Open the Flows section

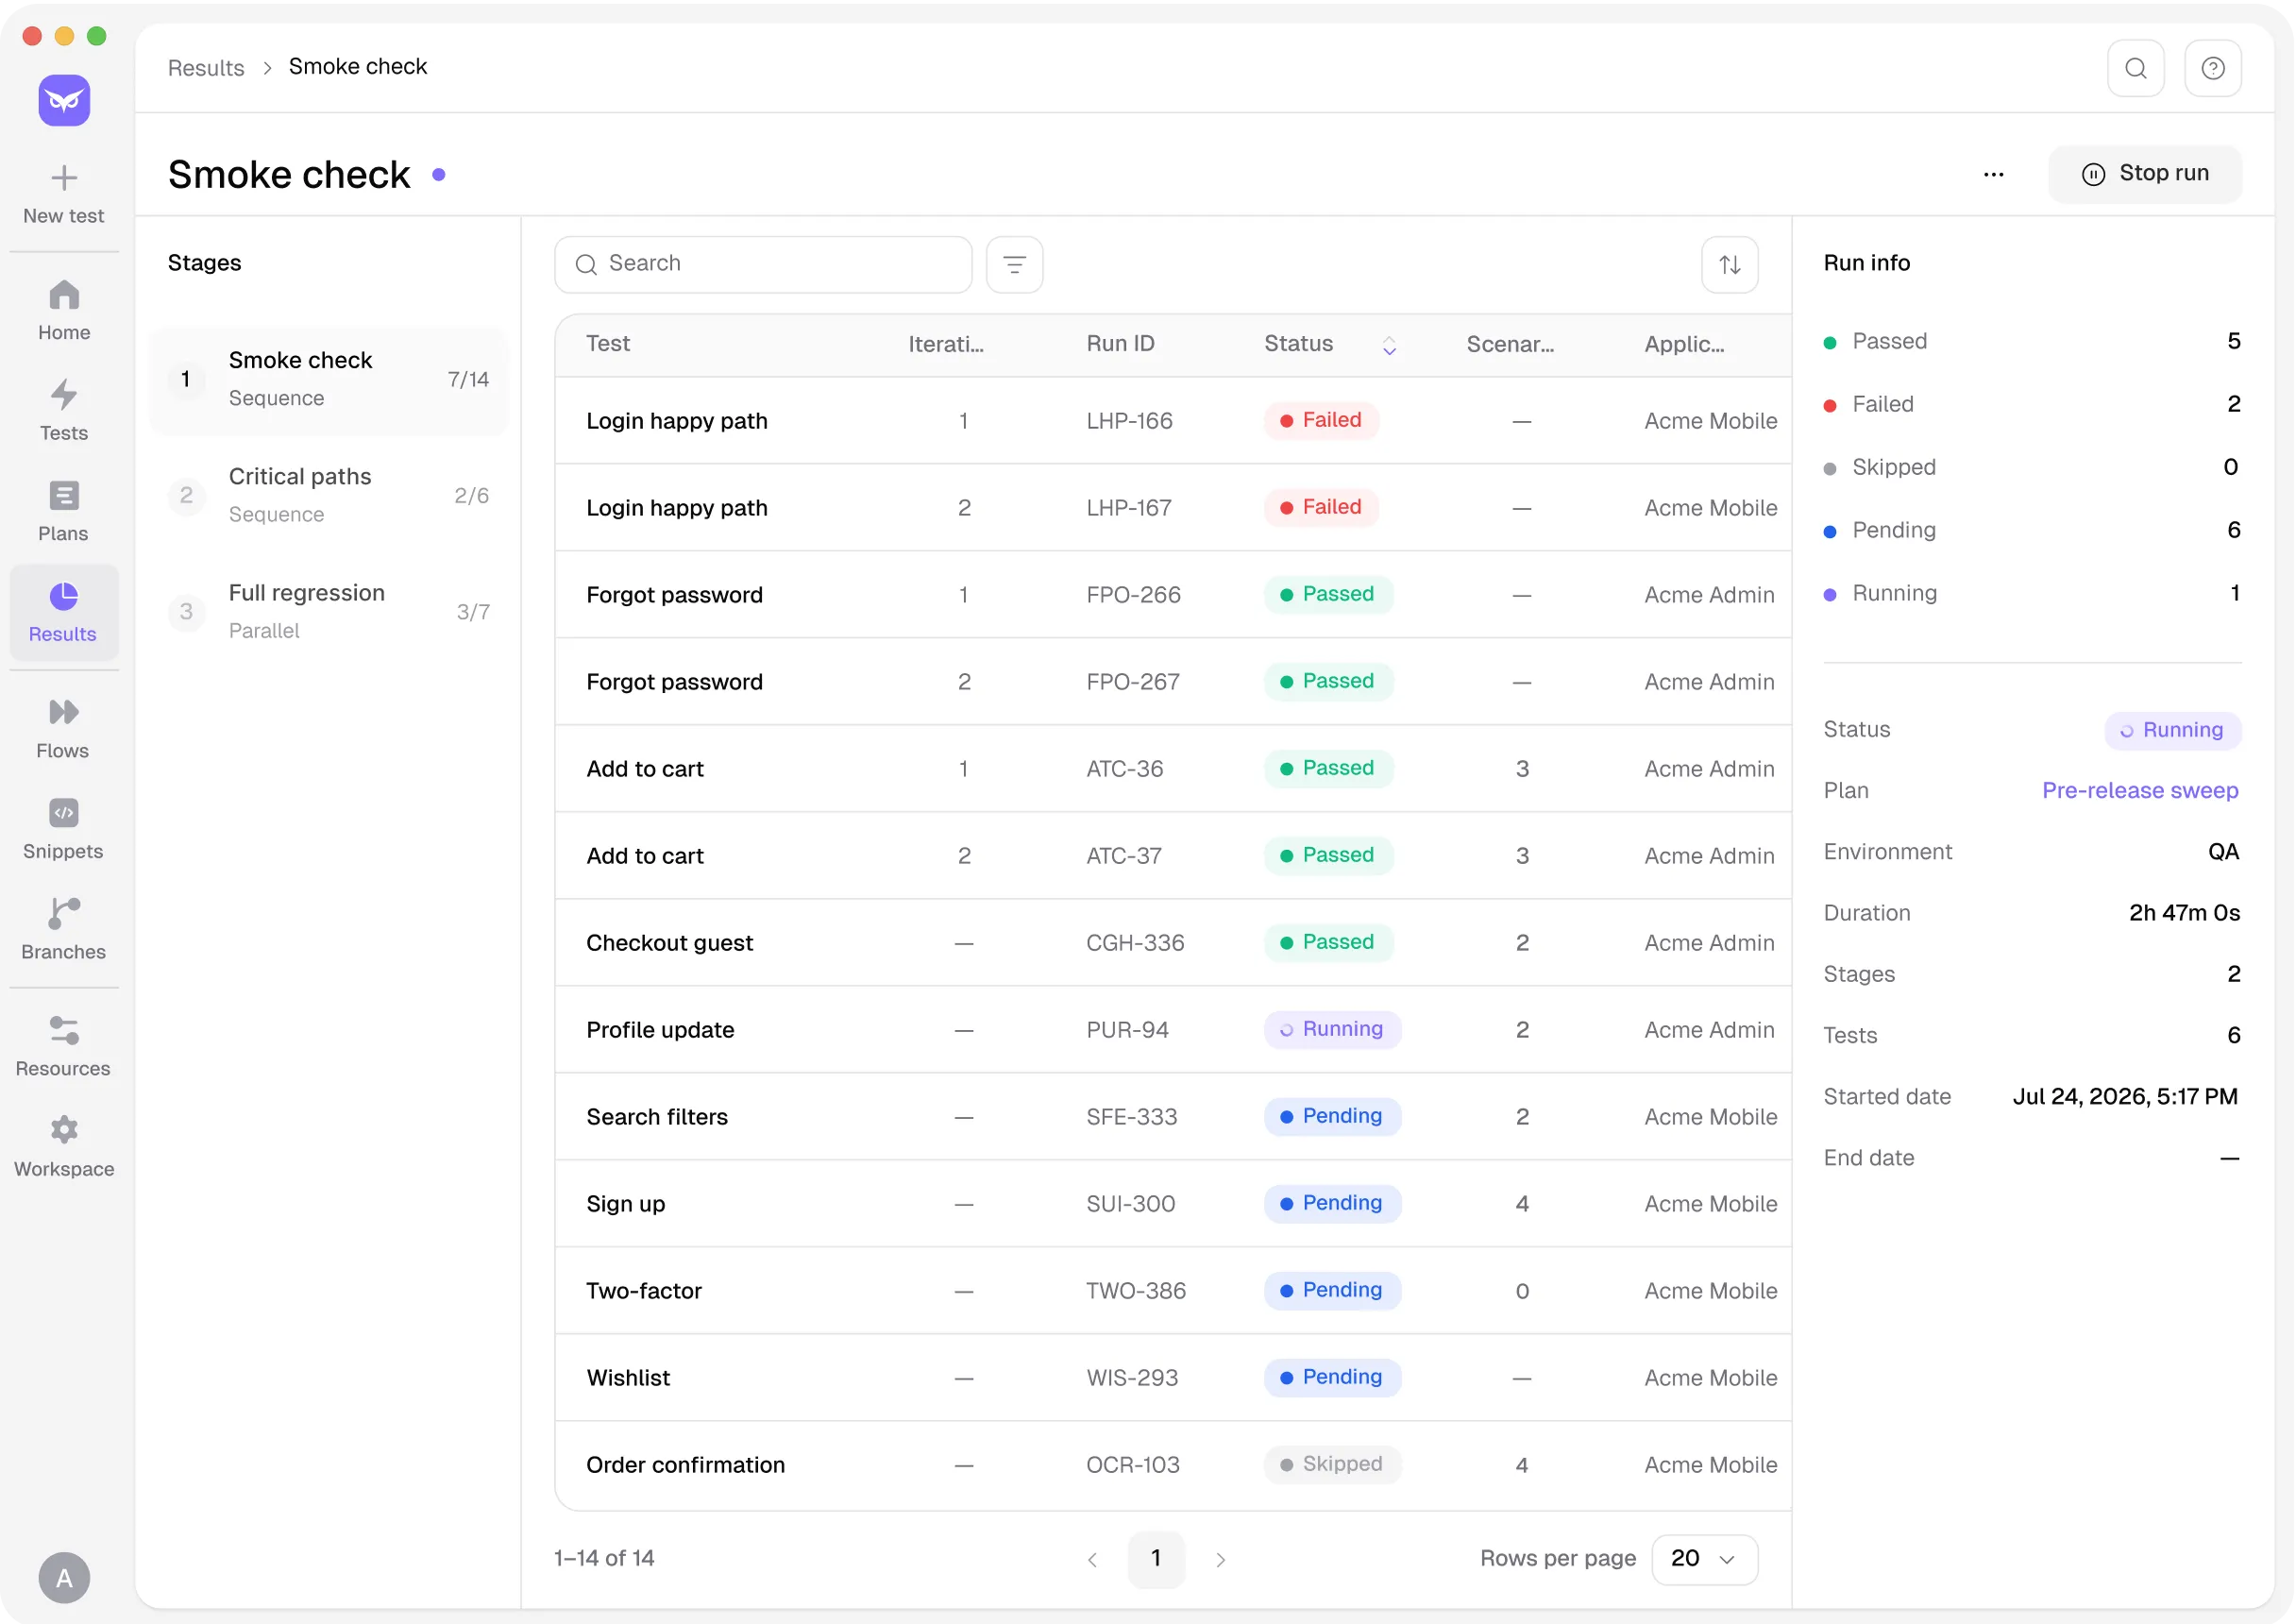(x=64, y=728)
